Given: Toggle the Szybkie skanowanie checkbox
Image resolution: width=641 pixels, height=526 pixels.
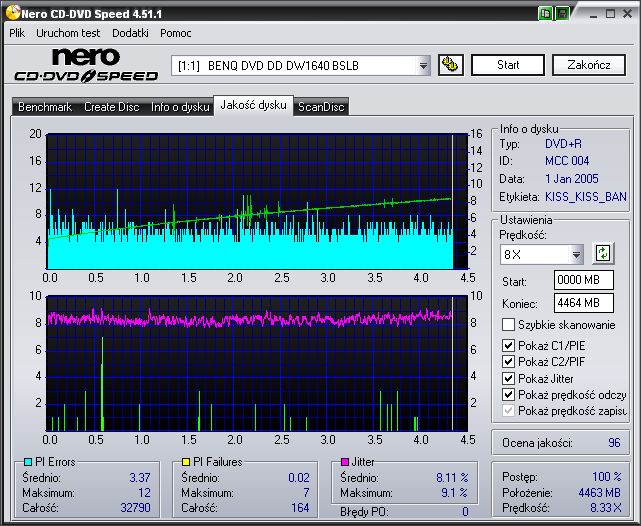Looking at the screenshot, I should 508,325.
